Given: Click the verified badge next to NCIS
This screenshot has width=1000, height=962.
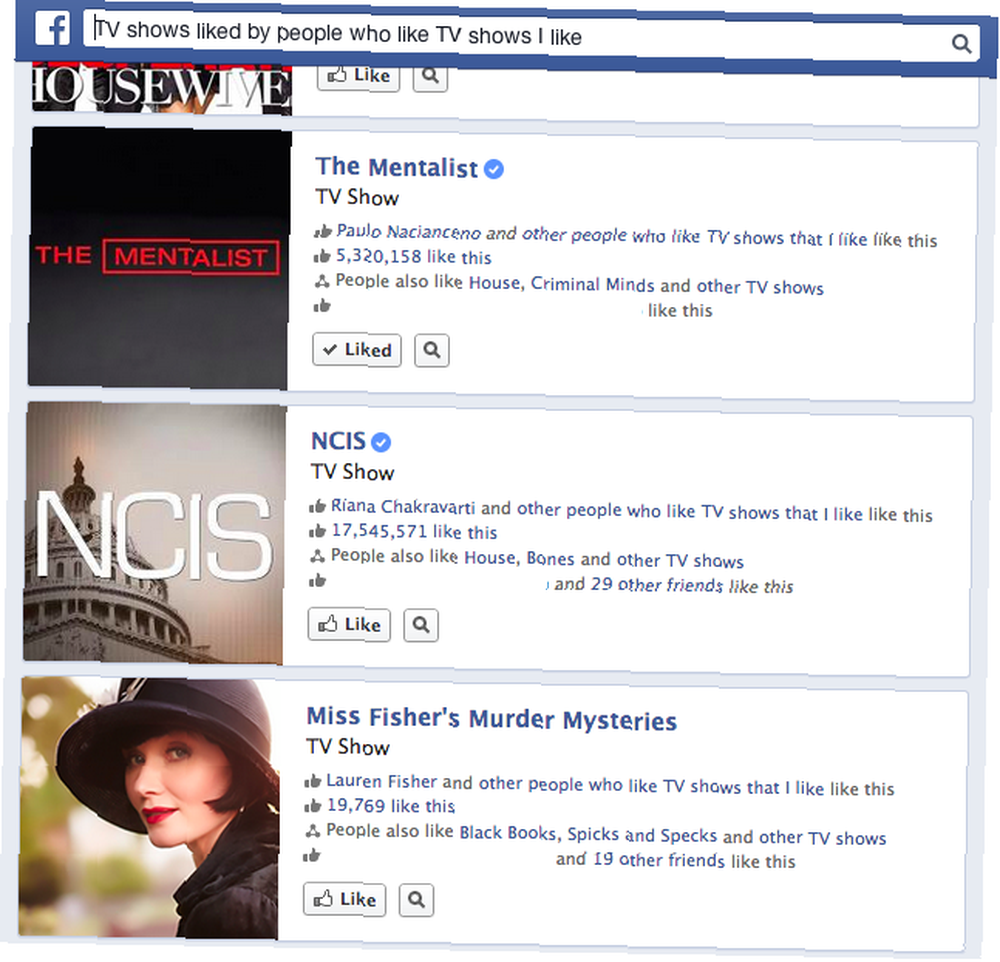Looking at the screenshot, I should coord(381,442).
